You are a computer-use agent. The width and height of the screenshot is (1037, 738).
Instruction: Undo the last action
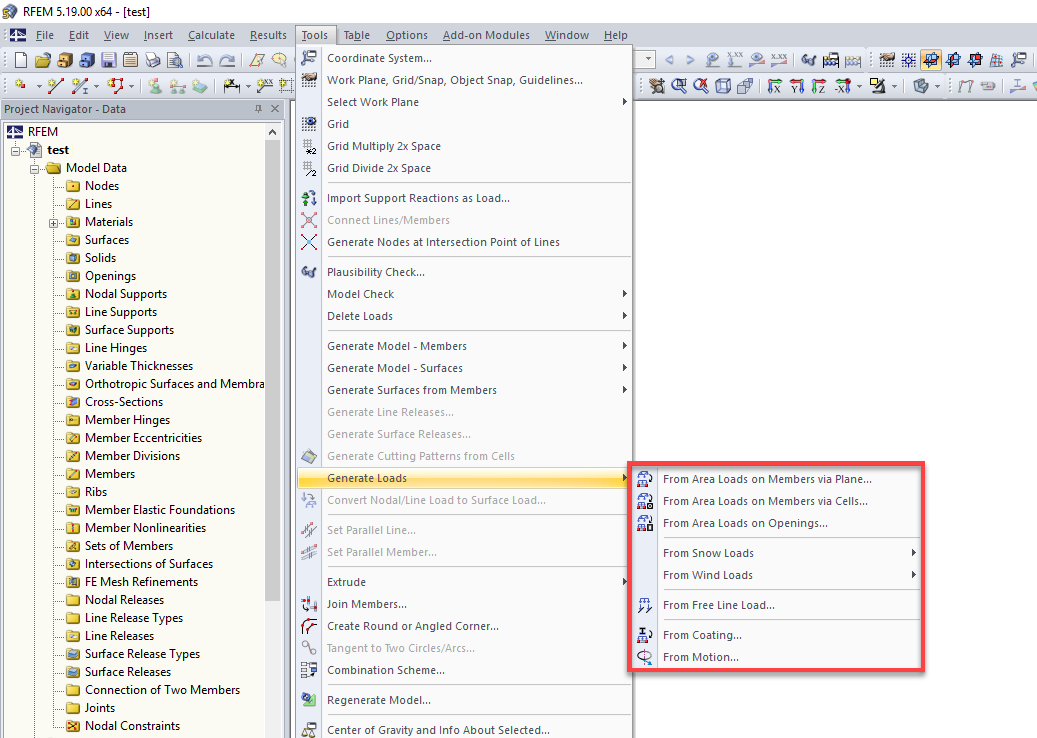(x=206, y=59)
